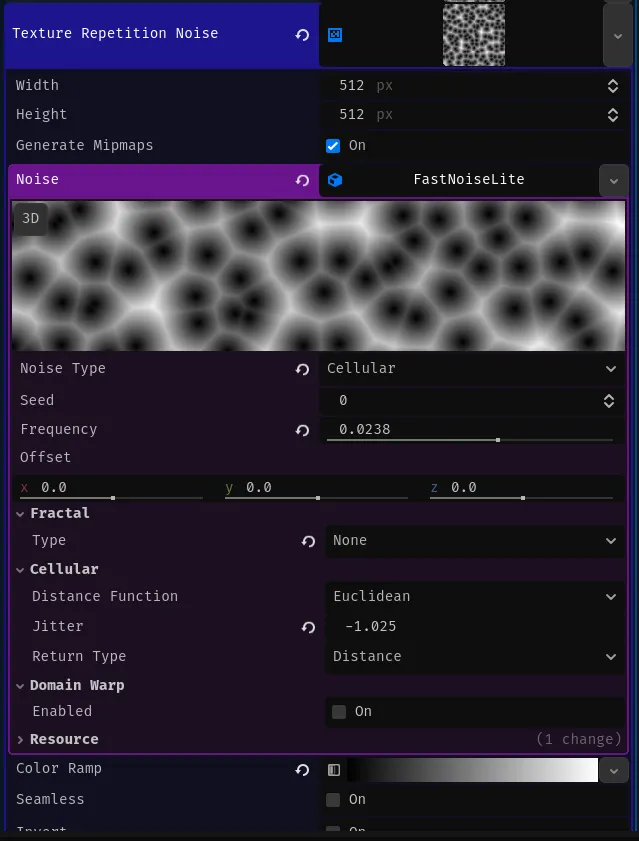Click the revert arrow beside Color Ramp
The height and width of the screenshot is (841, 639).
coord(302,769)
